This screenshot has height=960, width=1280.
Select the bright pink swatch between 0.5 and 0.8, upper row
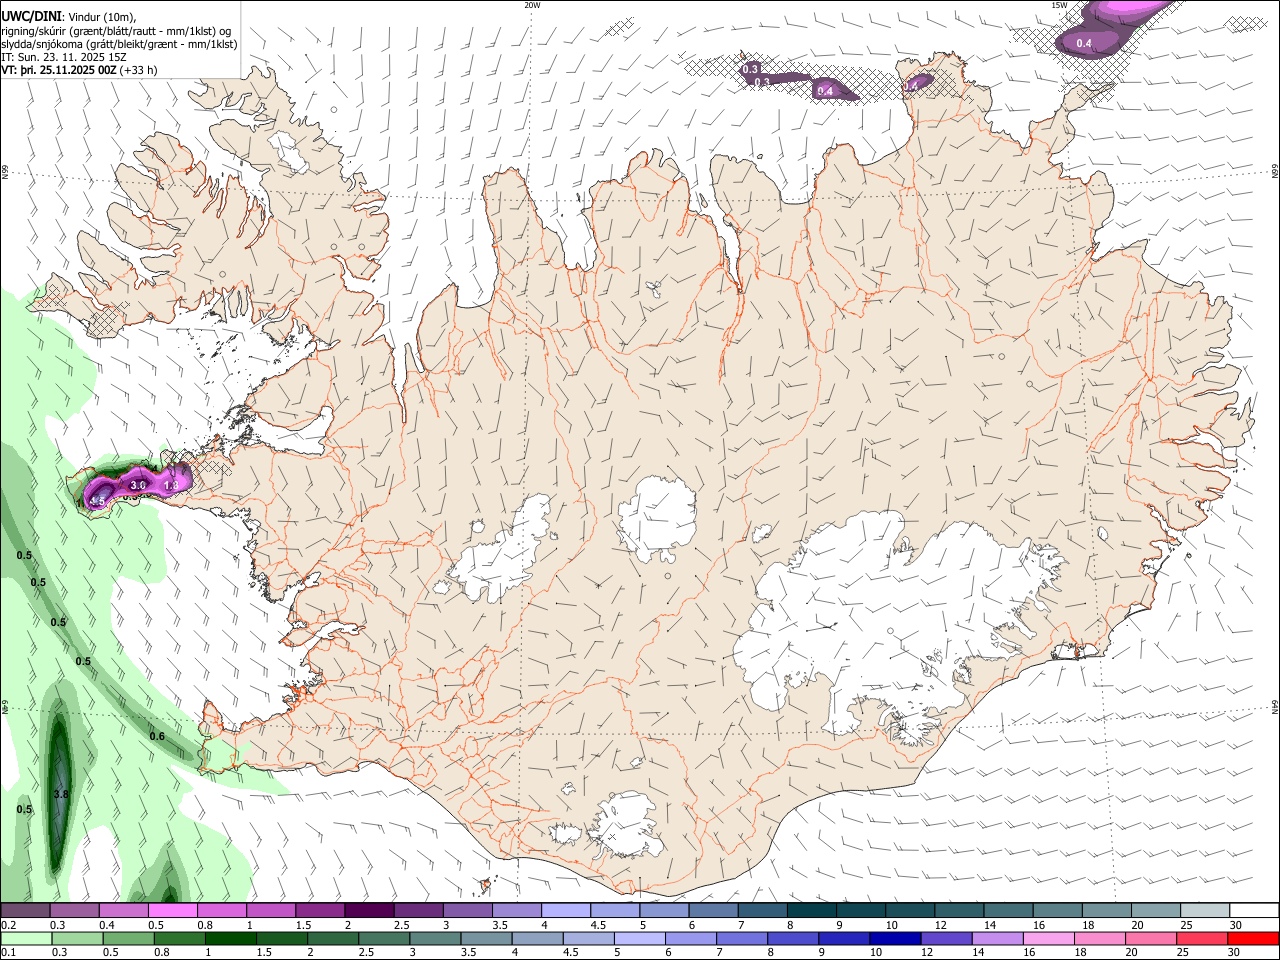point(172,911)
